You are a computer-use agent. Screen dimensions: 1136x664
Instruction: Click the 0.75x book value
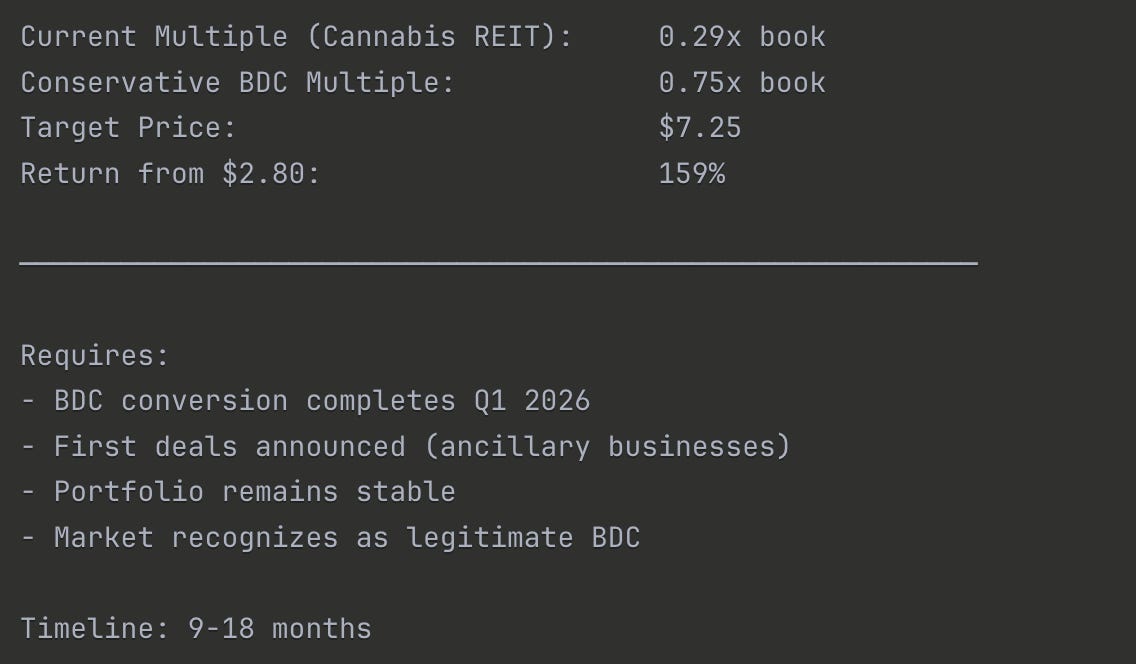pyautogui.click(x=742, y=83)
